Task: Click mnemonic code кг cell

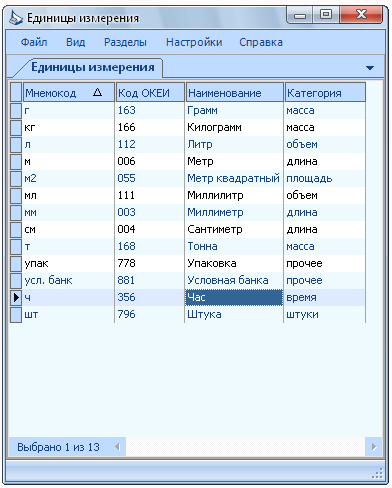Action: 68,127
